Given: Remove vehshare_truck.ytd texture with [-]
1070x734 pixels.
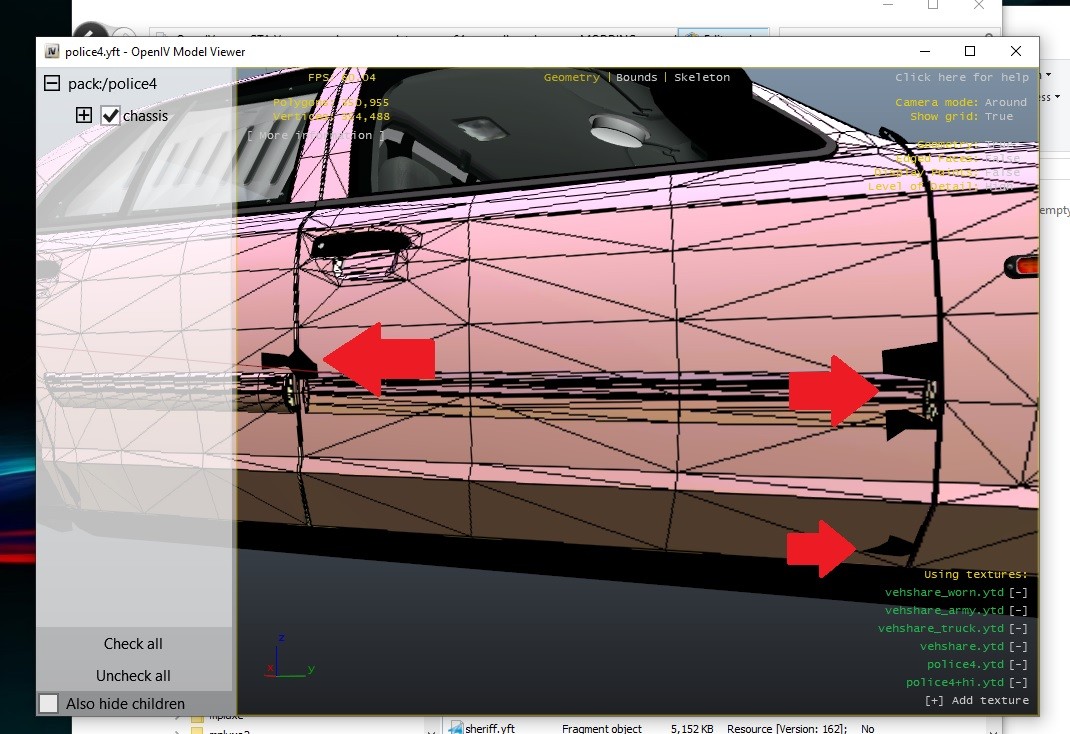Looking at the screenshot, I should (x=1018, y=628).
